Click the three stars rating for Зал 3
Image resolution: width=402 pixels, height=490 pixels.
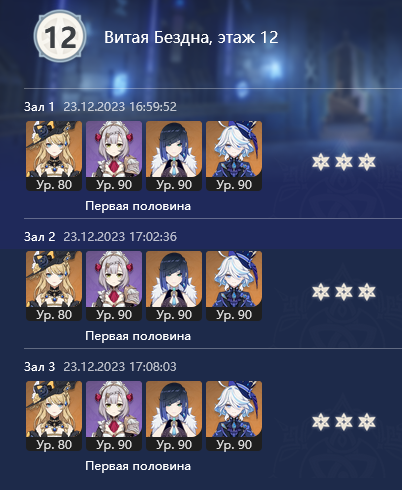tap(344, 422)
